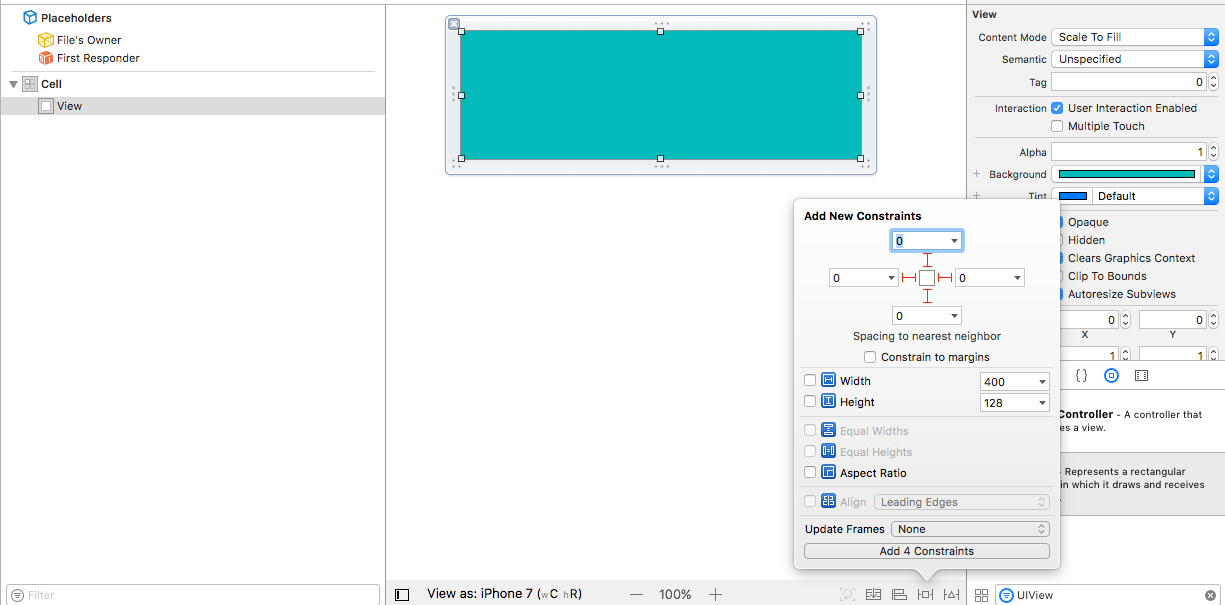The height and width of the screenshot is (605, 1225).
Task: Click the Update Frames toolbar icon
Action: tap(848, 594)
